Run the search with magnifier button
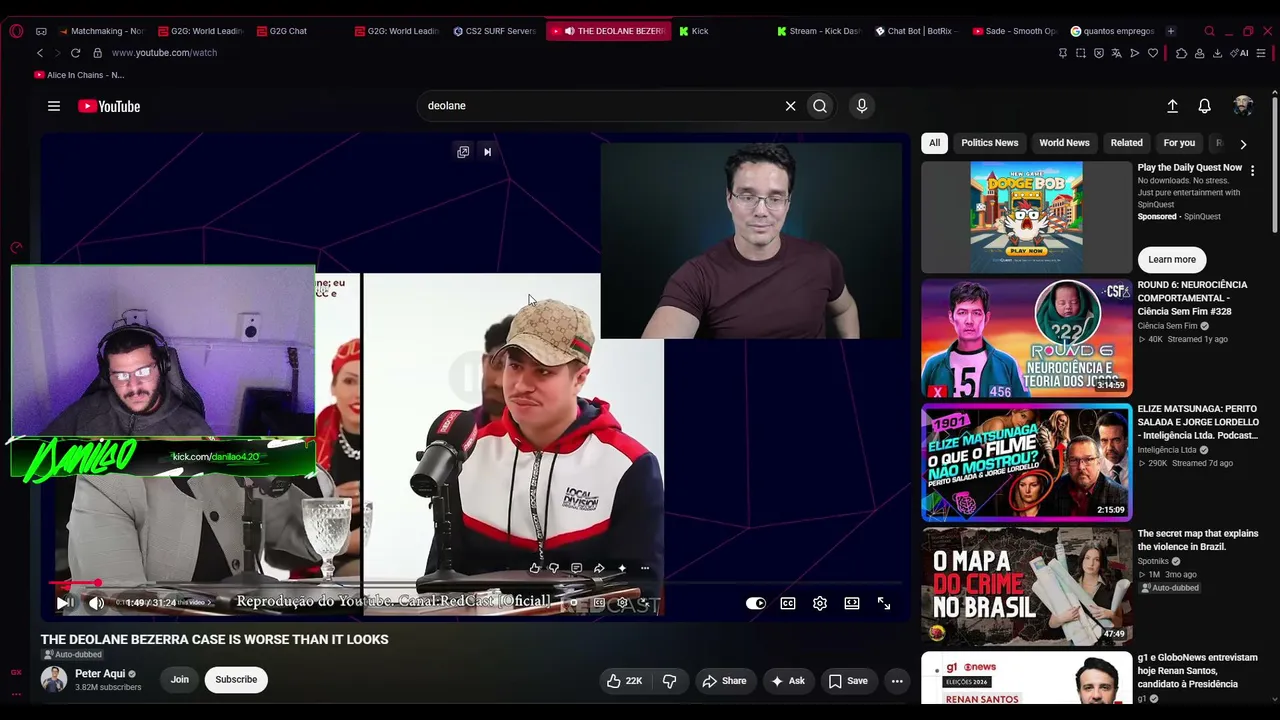The height and width of the screenshot is (720, 1280). [820, 106]
